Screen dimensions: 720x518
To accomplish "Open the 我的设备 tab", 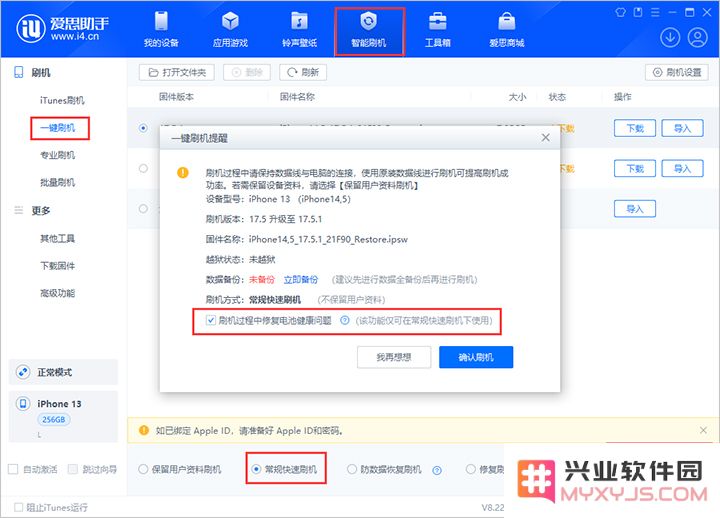I will pyautogui.click(x=161, y=29).
